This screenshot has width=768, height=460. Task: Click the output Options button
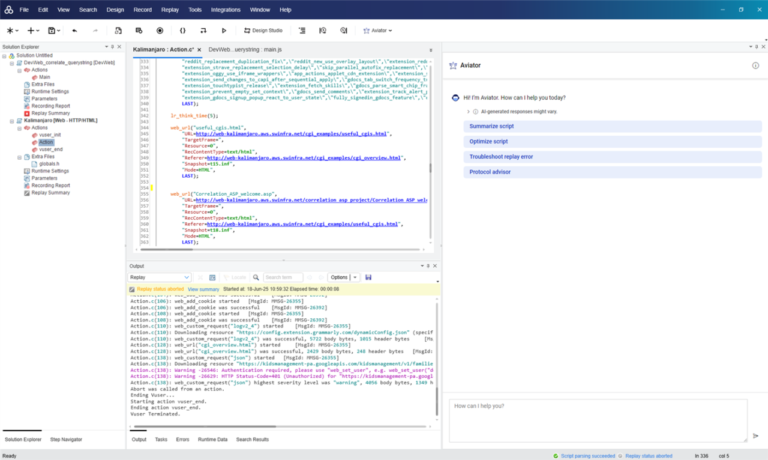pos(339,277)
